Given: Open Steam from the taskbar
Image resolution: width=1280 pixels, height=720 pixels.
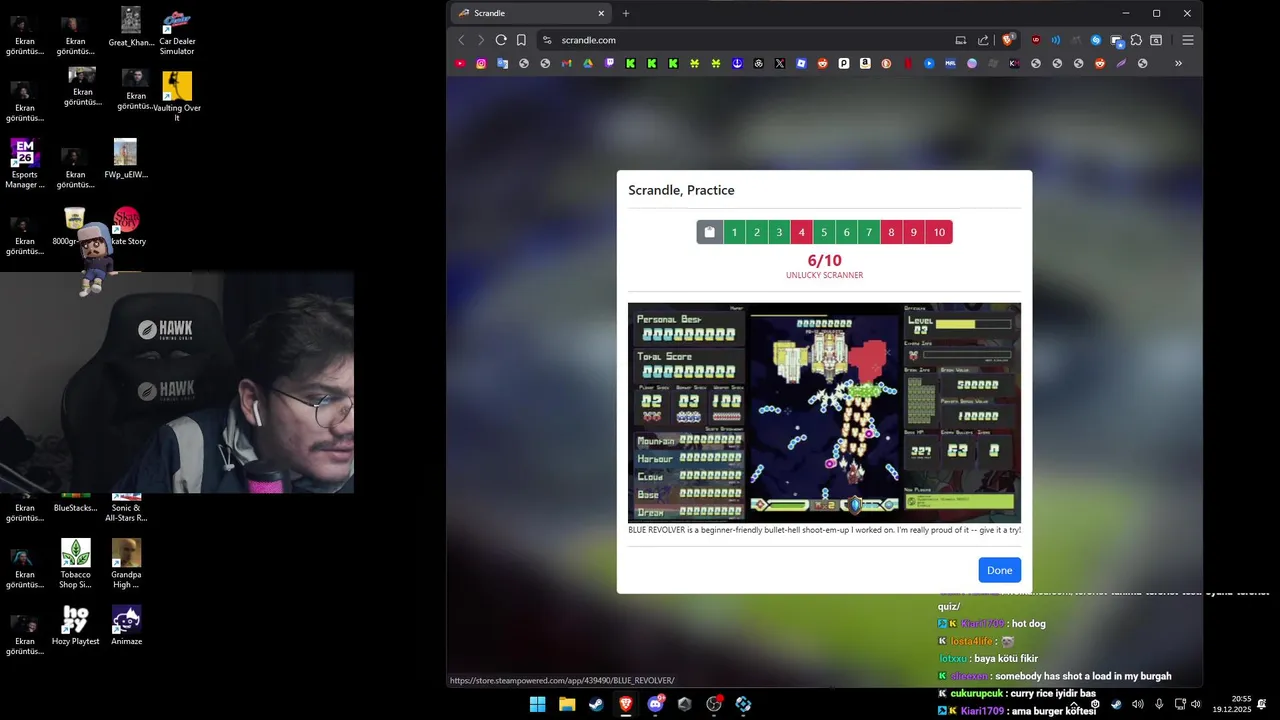Looking at the screenshot, I should tap(596, 704).
